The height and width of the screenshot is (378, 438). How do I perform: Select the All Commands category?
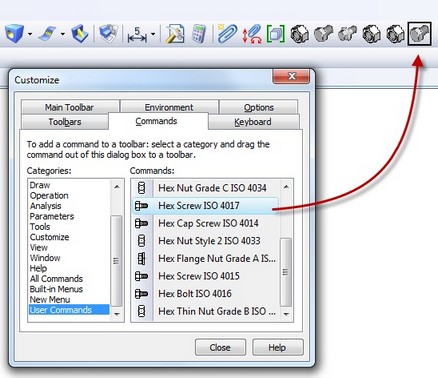coord(56,279)
